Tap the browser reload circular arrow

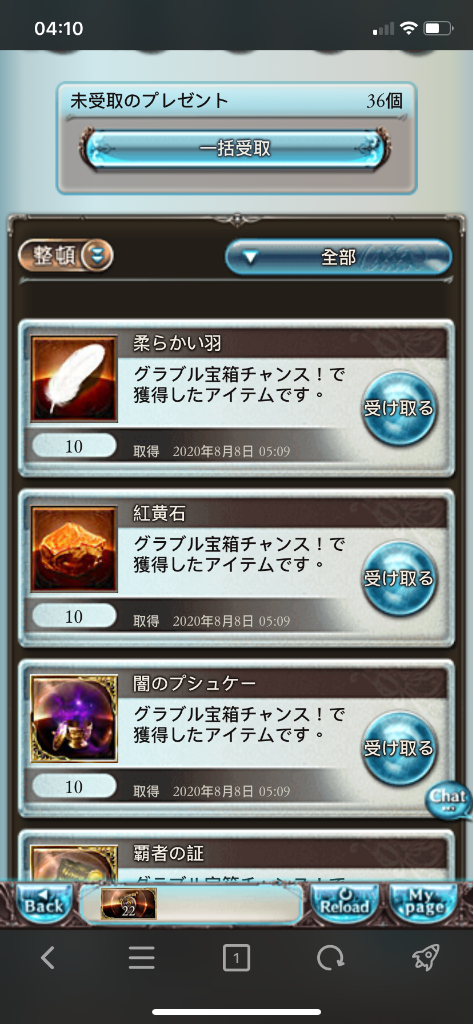click(x=330, y=958)
